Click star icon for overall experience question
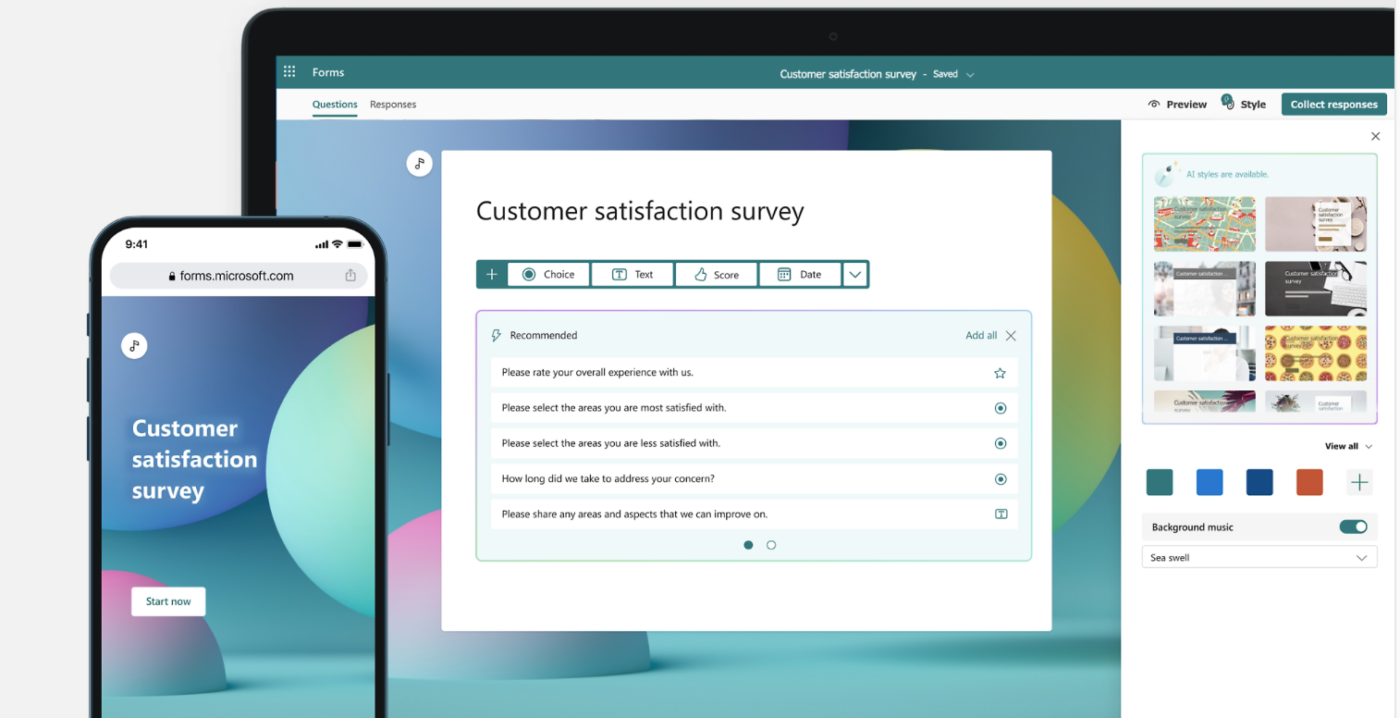This screenshot has width=1400, height=718. point(1000,373)
